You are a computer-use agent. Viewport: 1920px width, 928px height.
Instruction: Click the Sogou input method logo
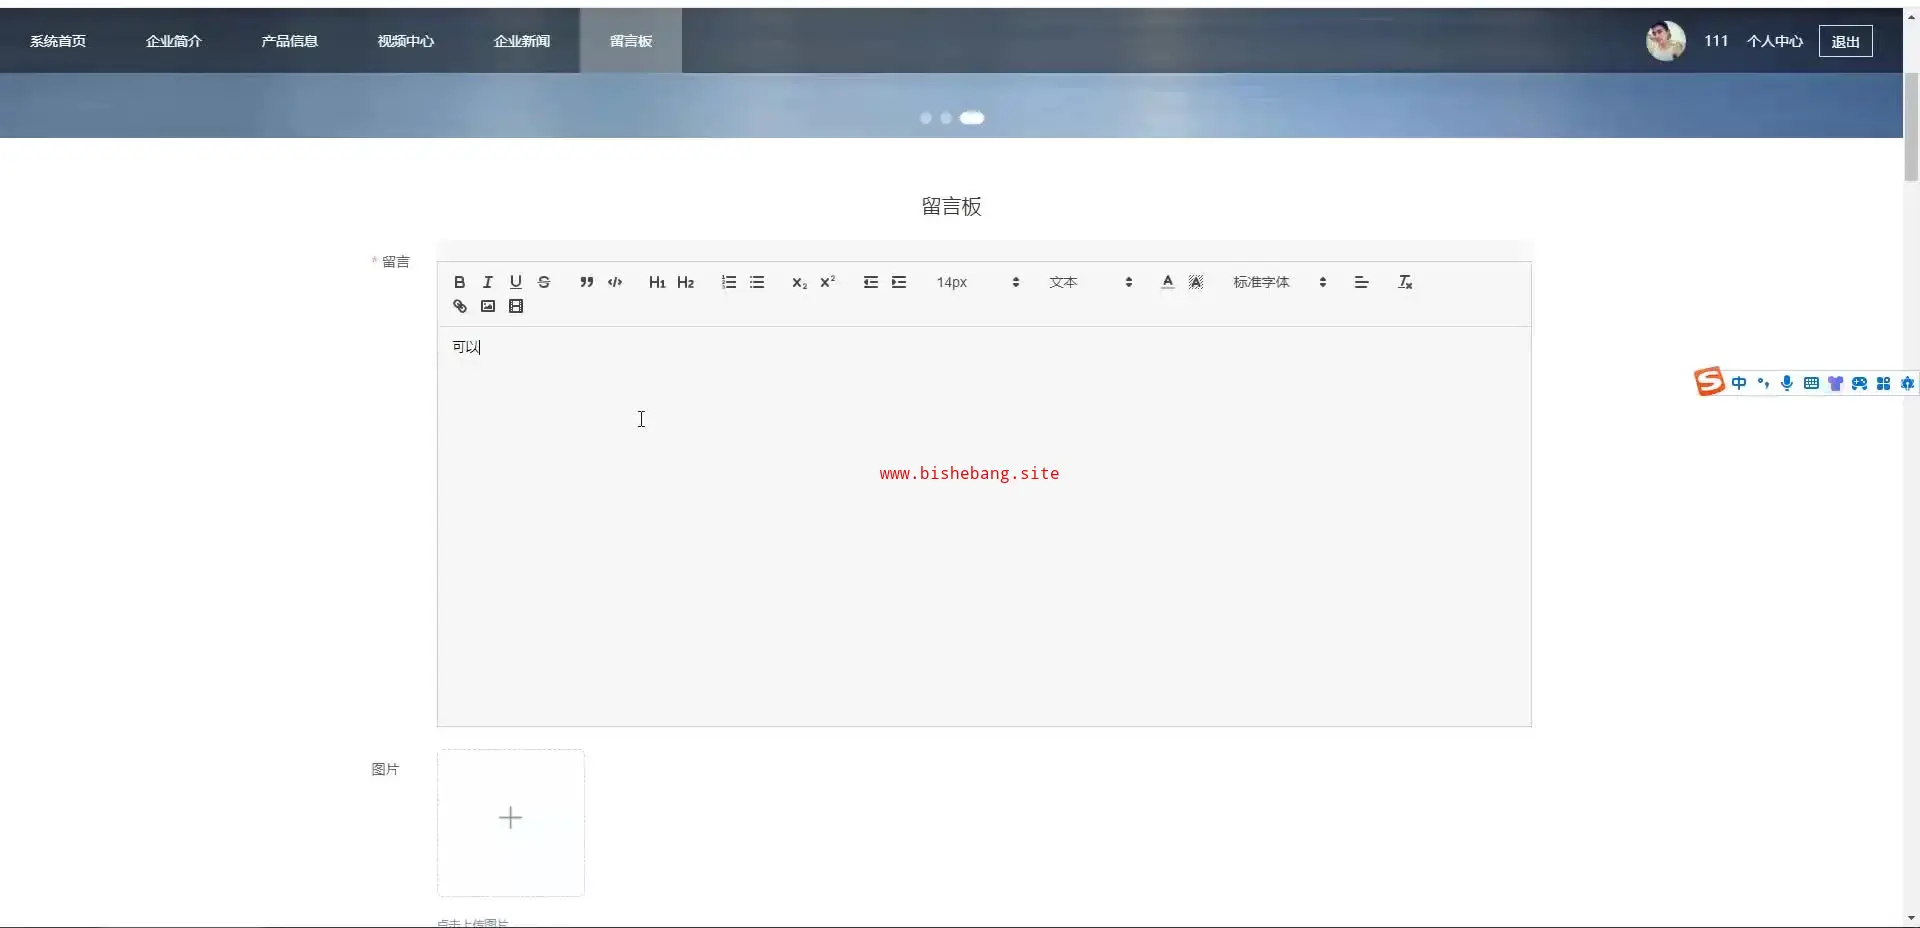pyautogui.click(x=1709, y=382)
